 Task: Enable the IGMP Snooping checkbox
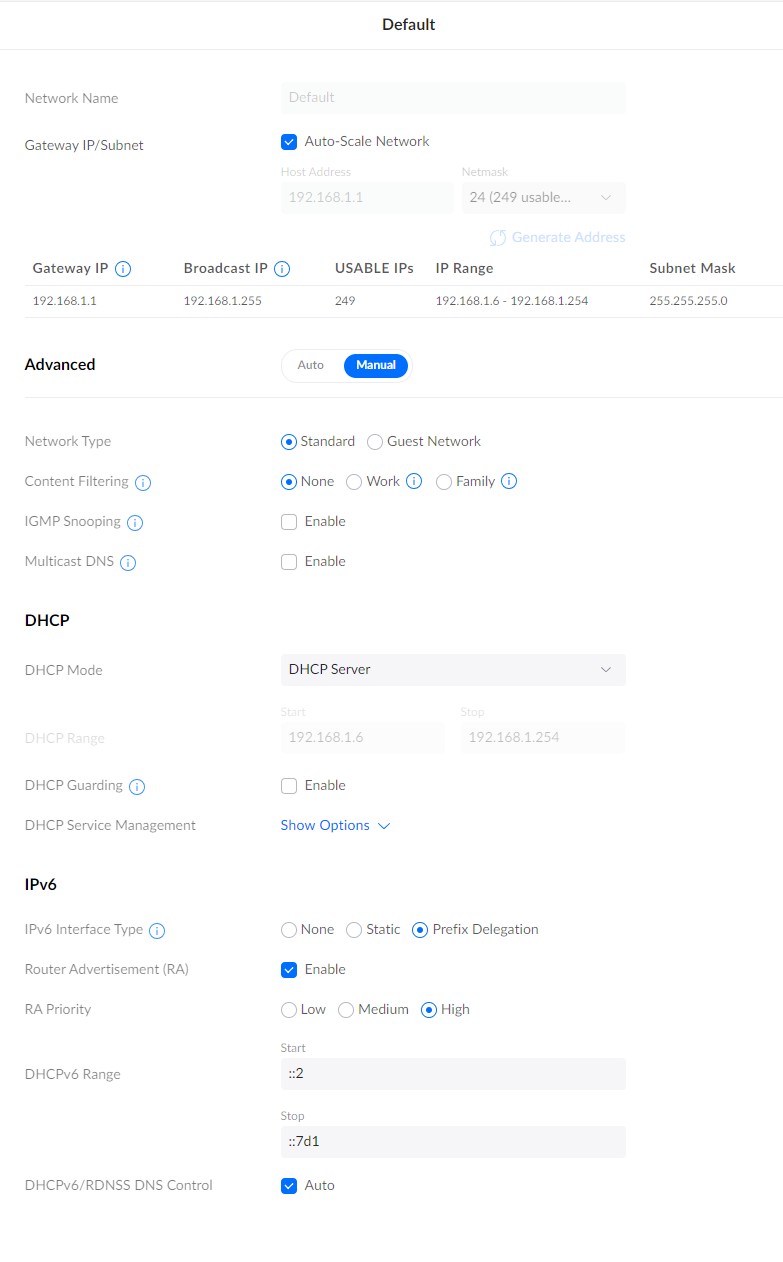coord(289,521)
